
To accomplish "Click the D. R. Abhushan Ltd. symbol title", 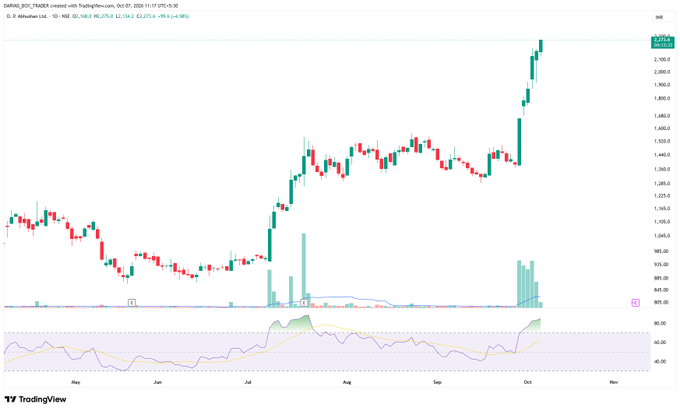I will [27, 16].
